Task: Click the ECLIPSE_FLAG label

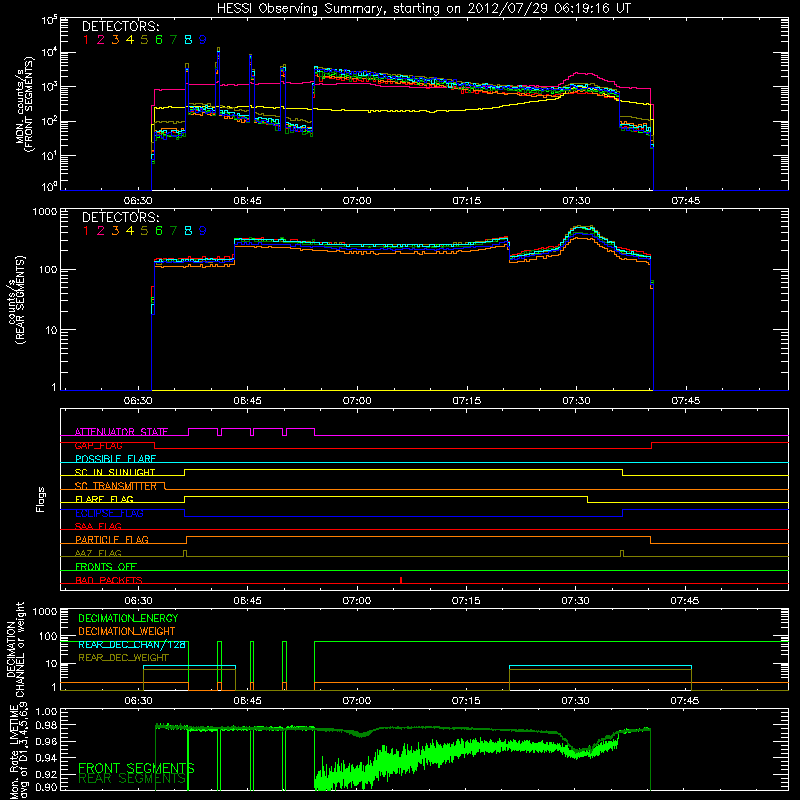Action: pyautogui.click(x=109, y=513)
